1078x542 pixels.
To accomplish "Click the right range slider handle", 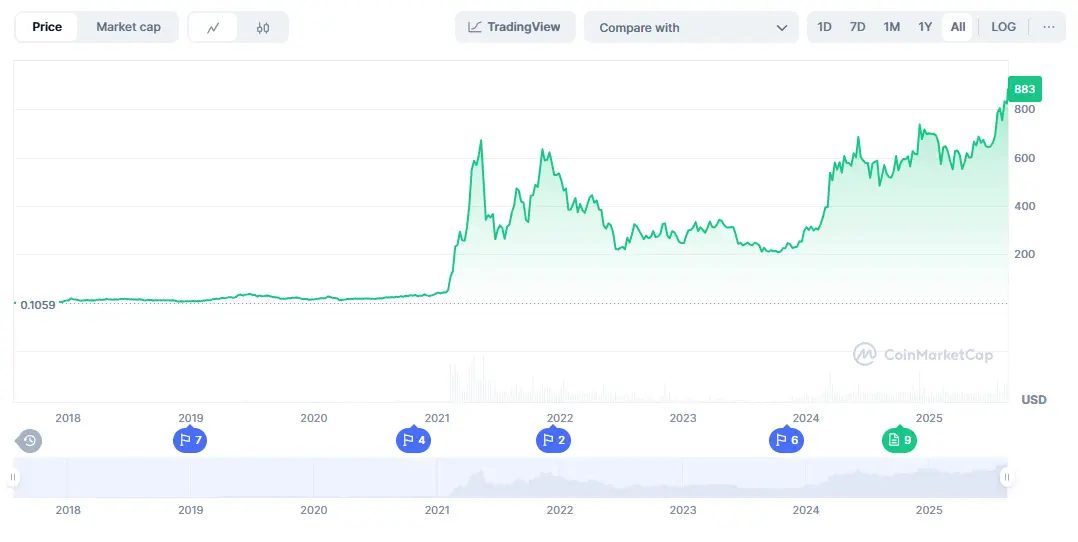I will click(1007, 478).
